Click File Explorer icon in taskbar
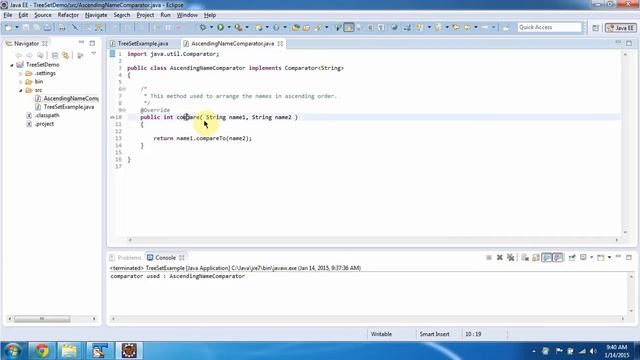Screen dimensions: 640x360 tap(69, 350)
